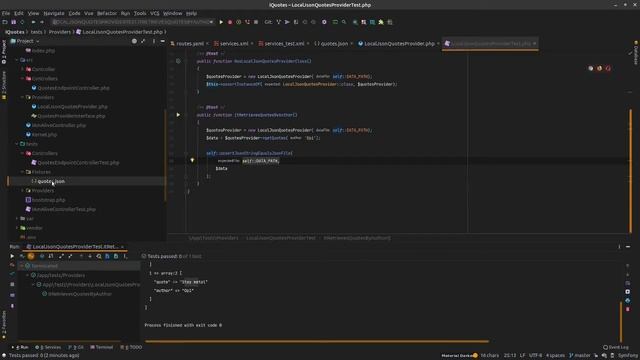Image resolution: width=640 pixels, height=360 pixels.
Task: Click the green Run button in main toolbar
Action: 221,22
